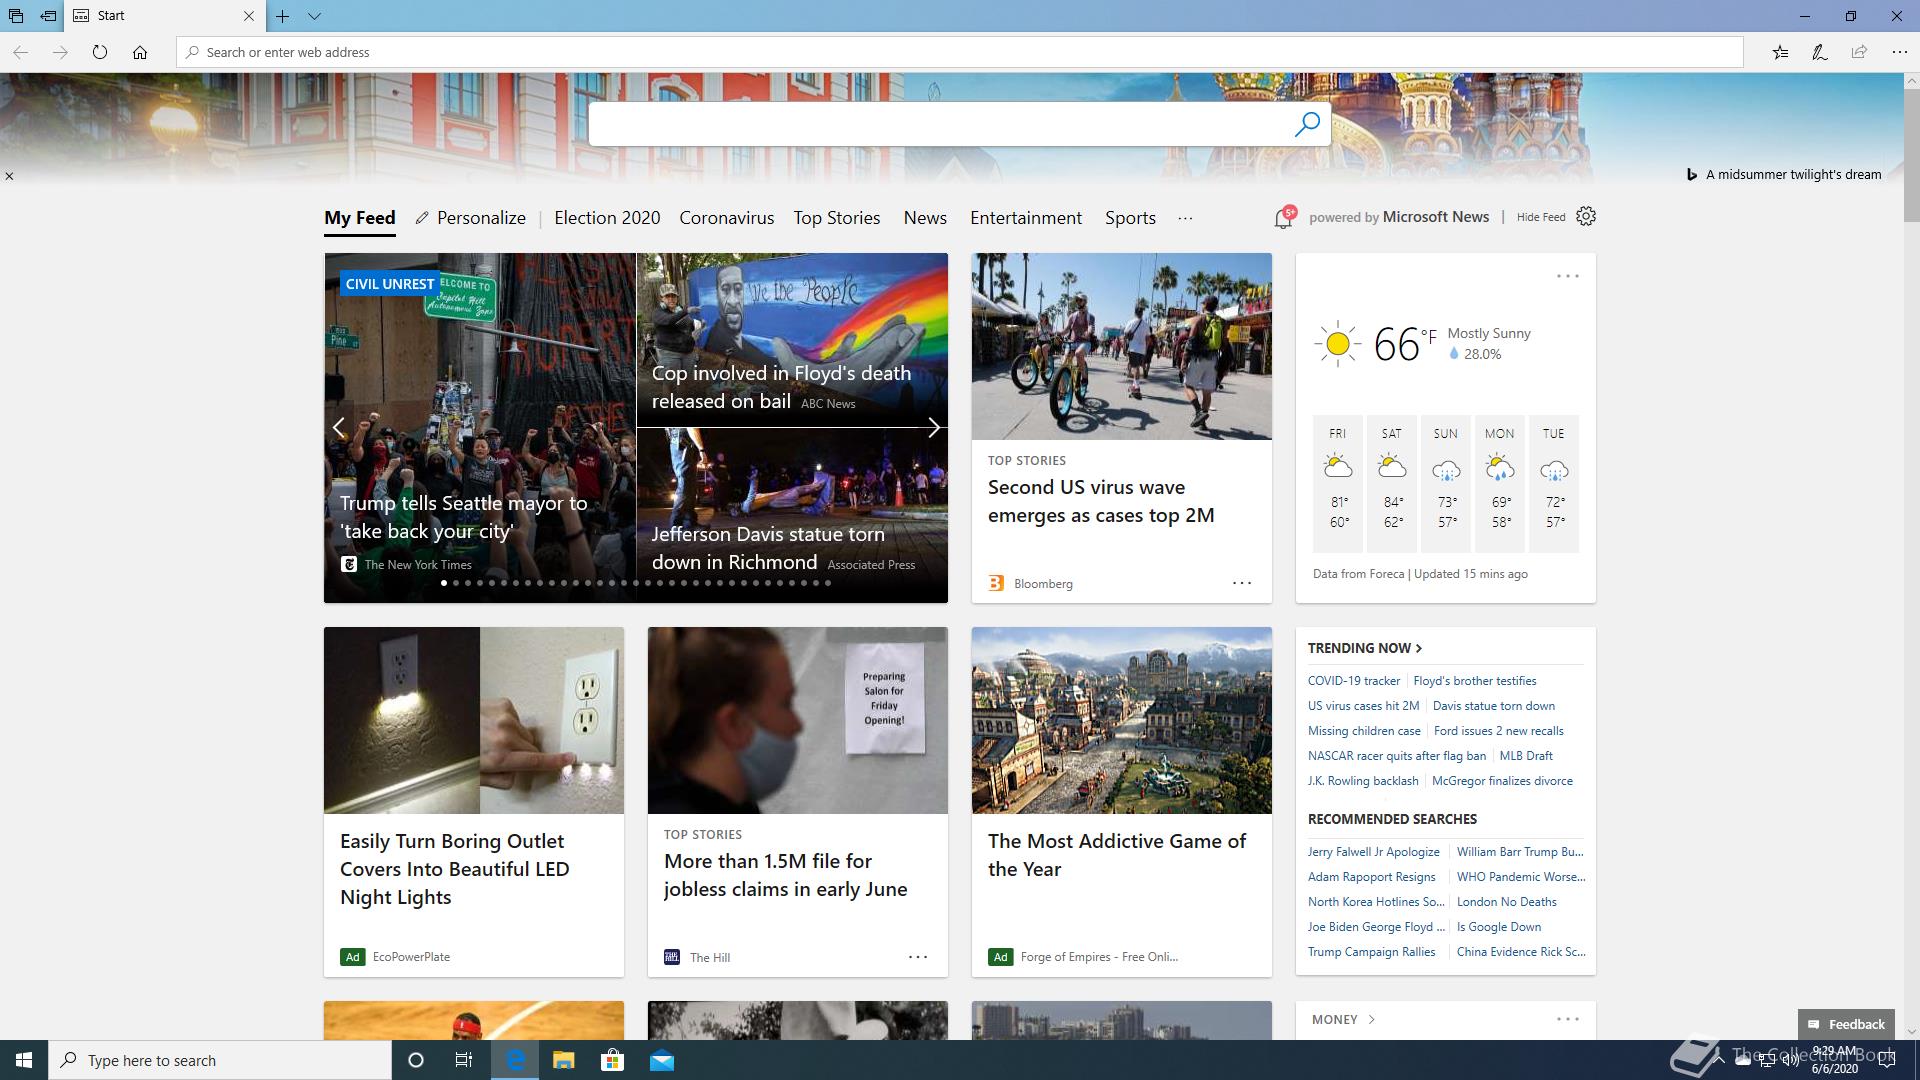Click the Bing search magnifier icon

[1307, 124]
